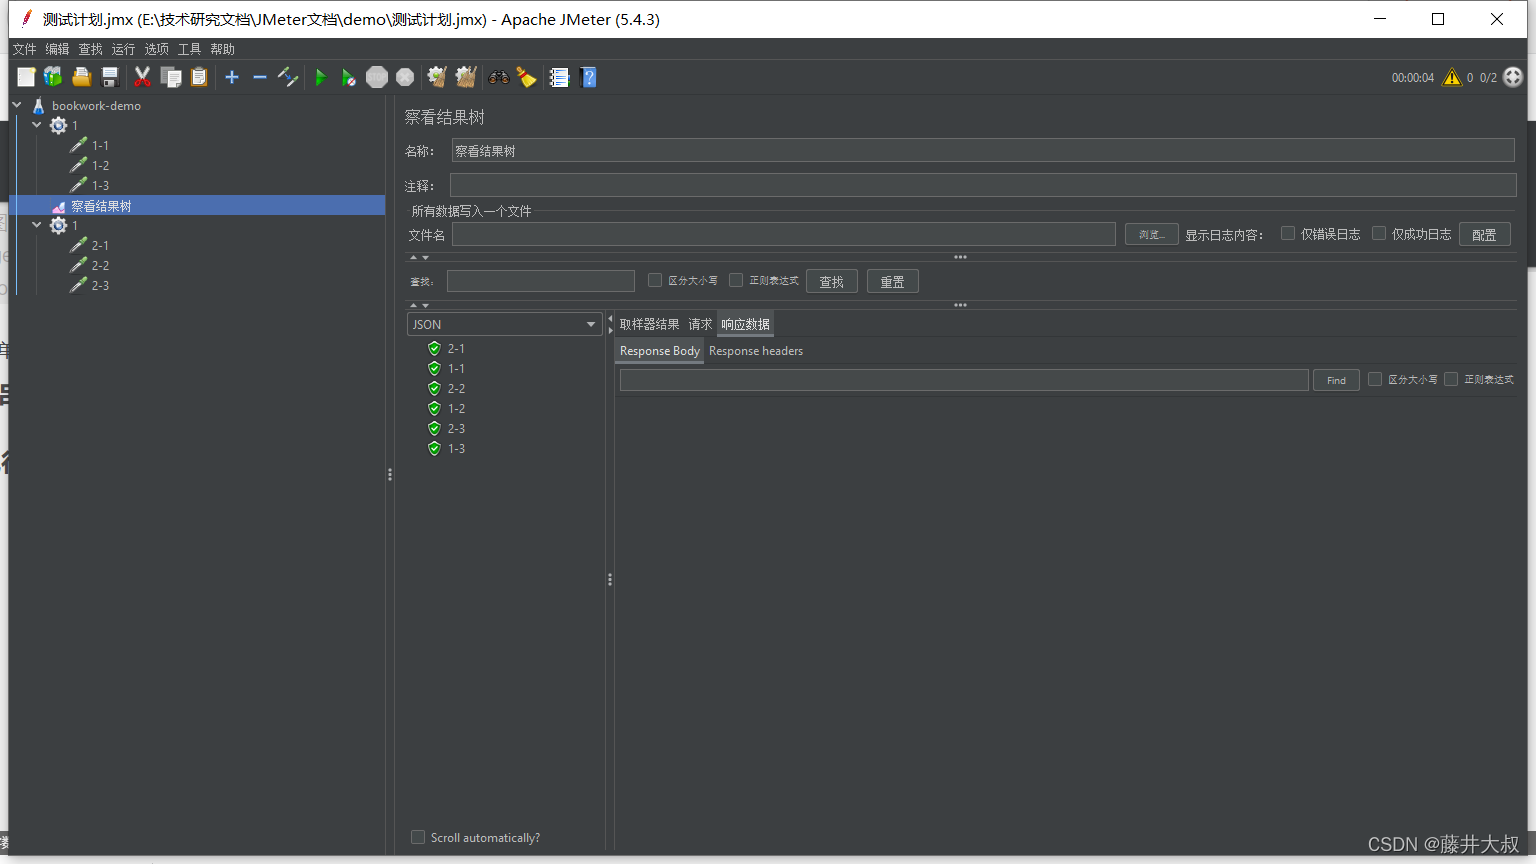1536x864 pixels.
Task: Click the 浏览 browse button
Action: pyautogui.click(x=1151, y=234)
